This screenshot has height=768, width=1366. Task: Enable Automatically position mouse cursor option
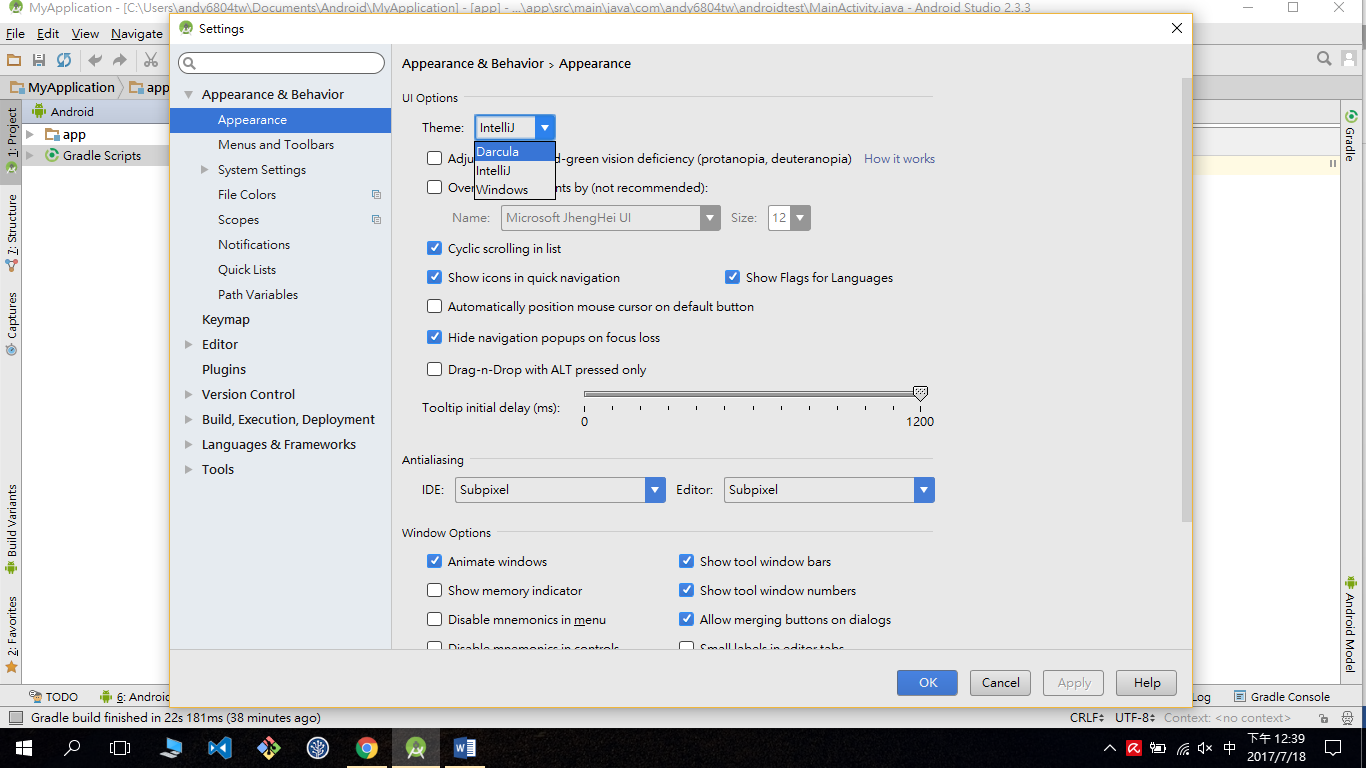click(434, 306)
